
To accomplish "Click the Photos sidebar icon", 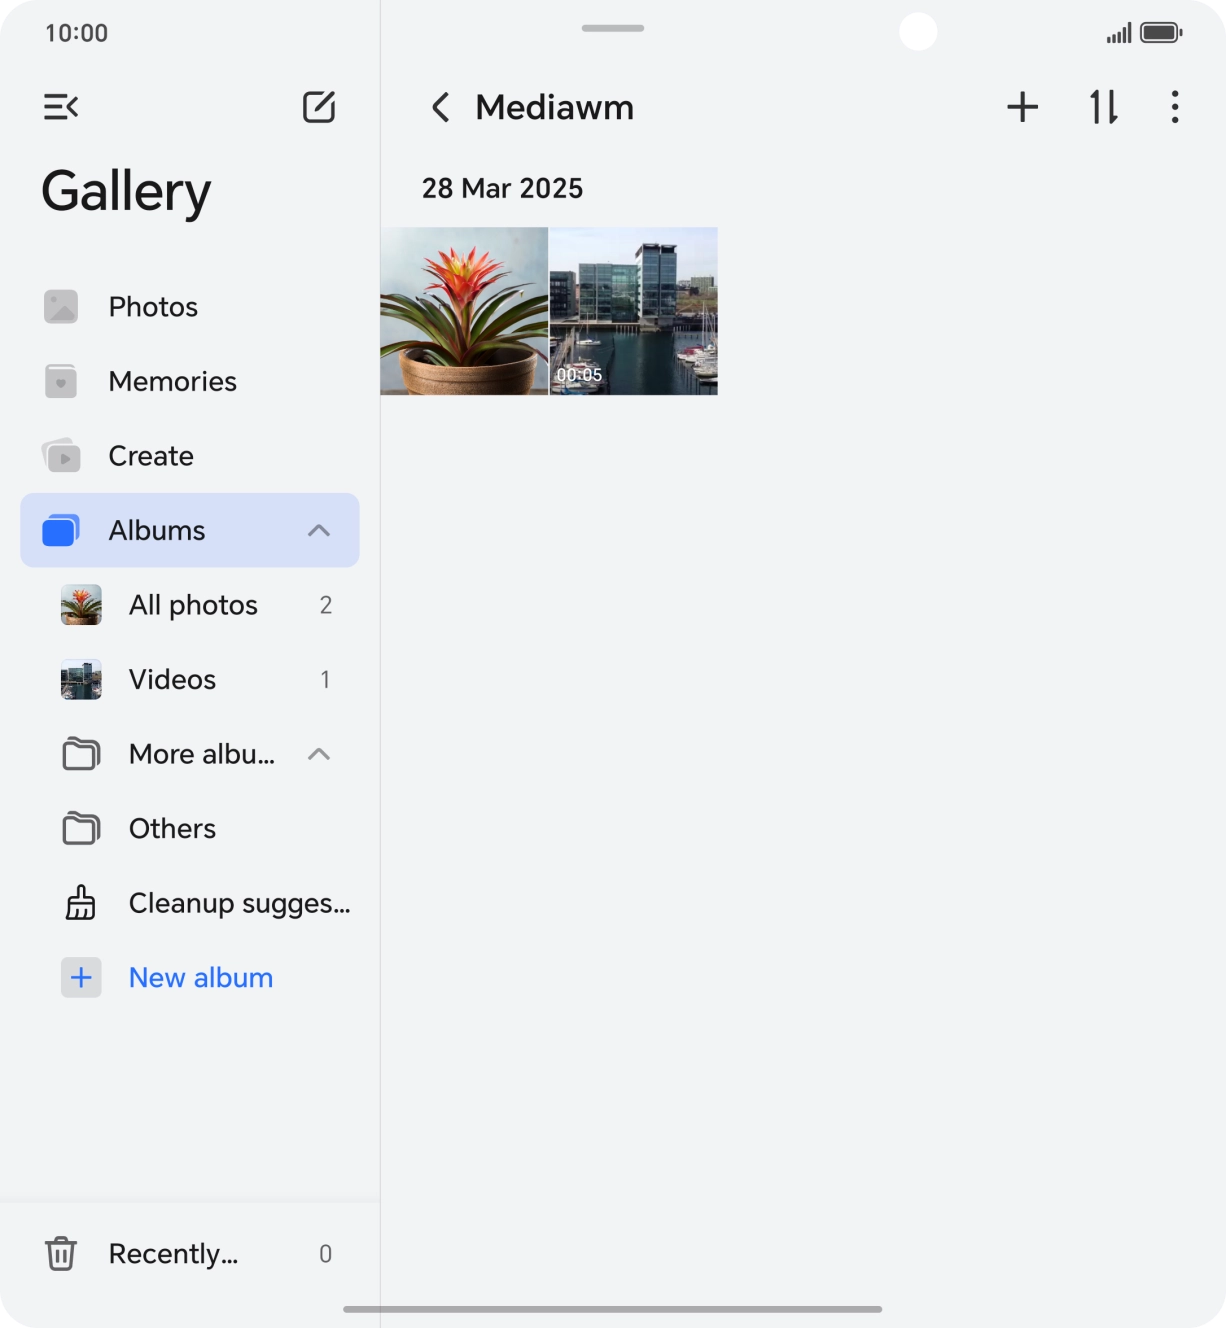I will pos(61,307).
